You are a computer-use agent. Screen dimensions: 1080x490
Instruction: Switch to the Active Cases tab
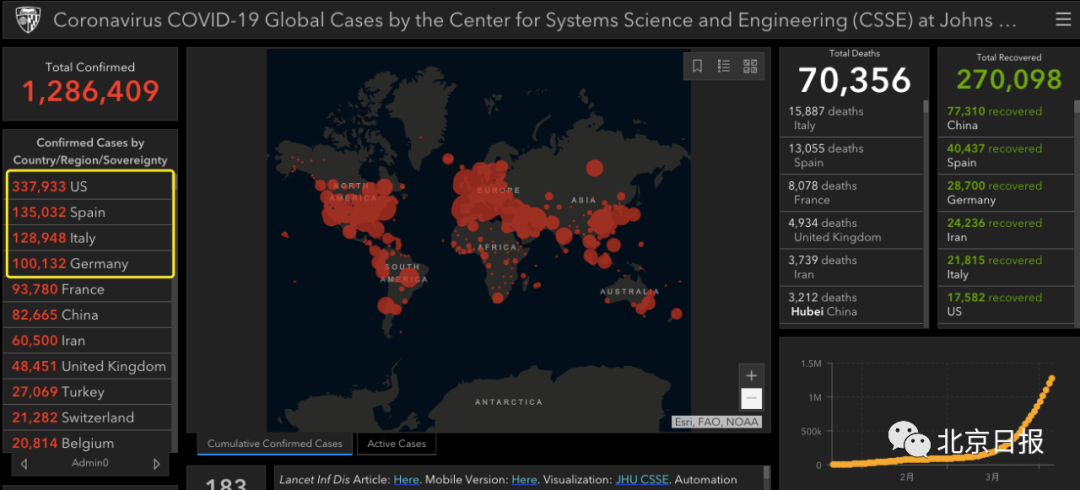[397, 444]
